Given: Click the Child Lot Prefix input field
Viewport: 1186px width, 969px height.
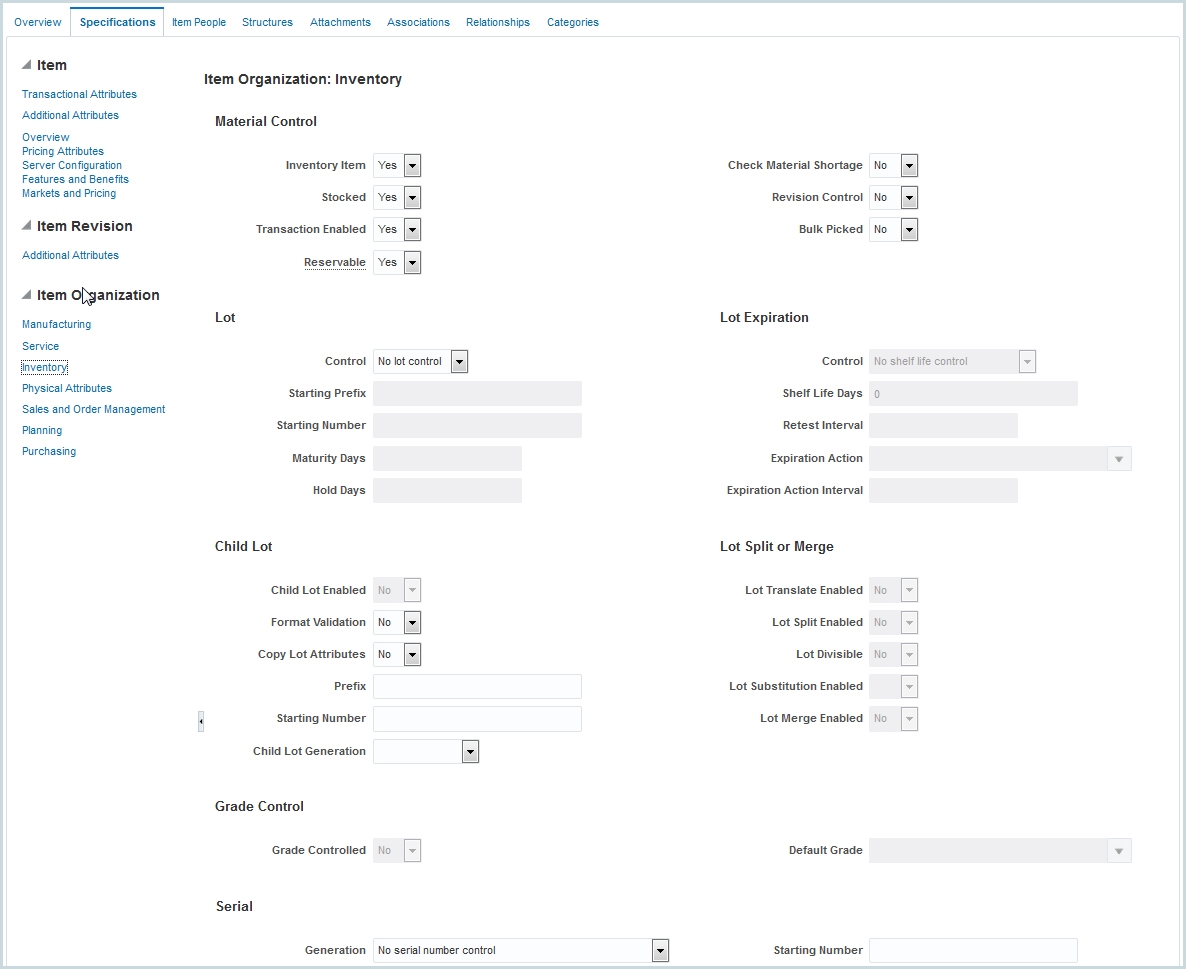Looking at the screenshot, I should [x=477, y=687].
